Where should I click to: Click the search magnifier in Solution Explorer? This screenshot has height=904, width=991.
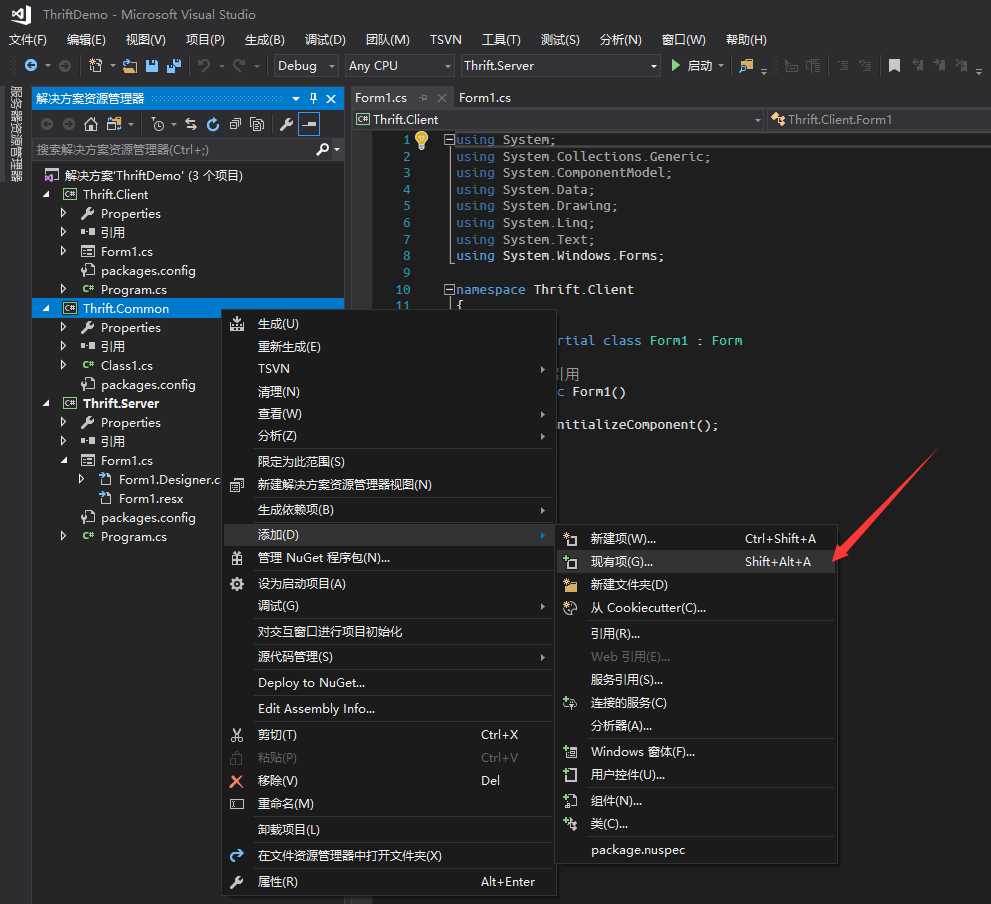tap(322, 149)
